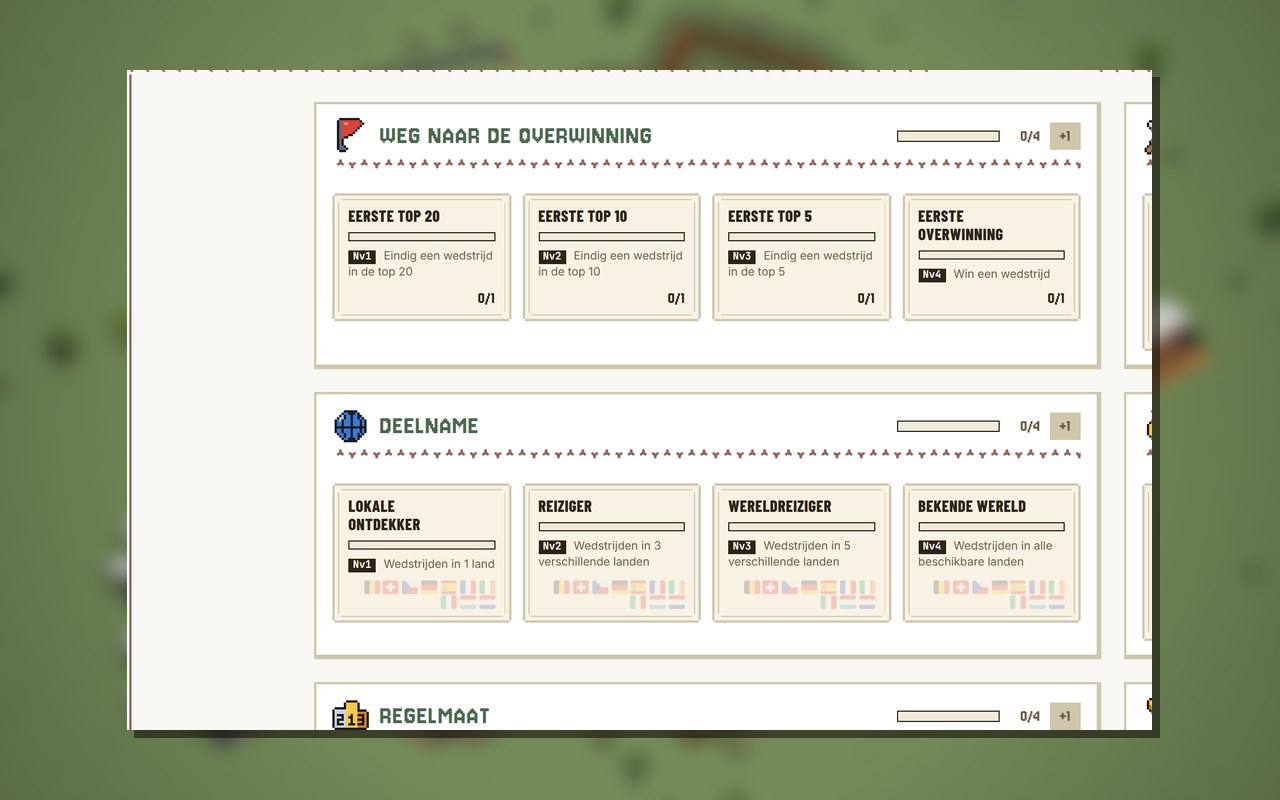Click the progress bar in Regelmaat header
Image resolution: width=1280 pixels, height=800 pixels.
point(948,716)
